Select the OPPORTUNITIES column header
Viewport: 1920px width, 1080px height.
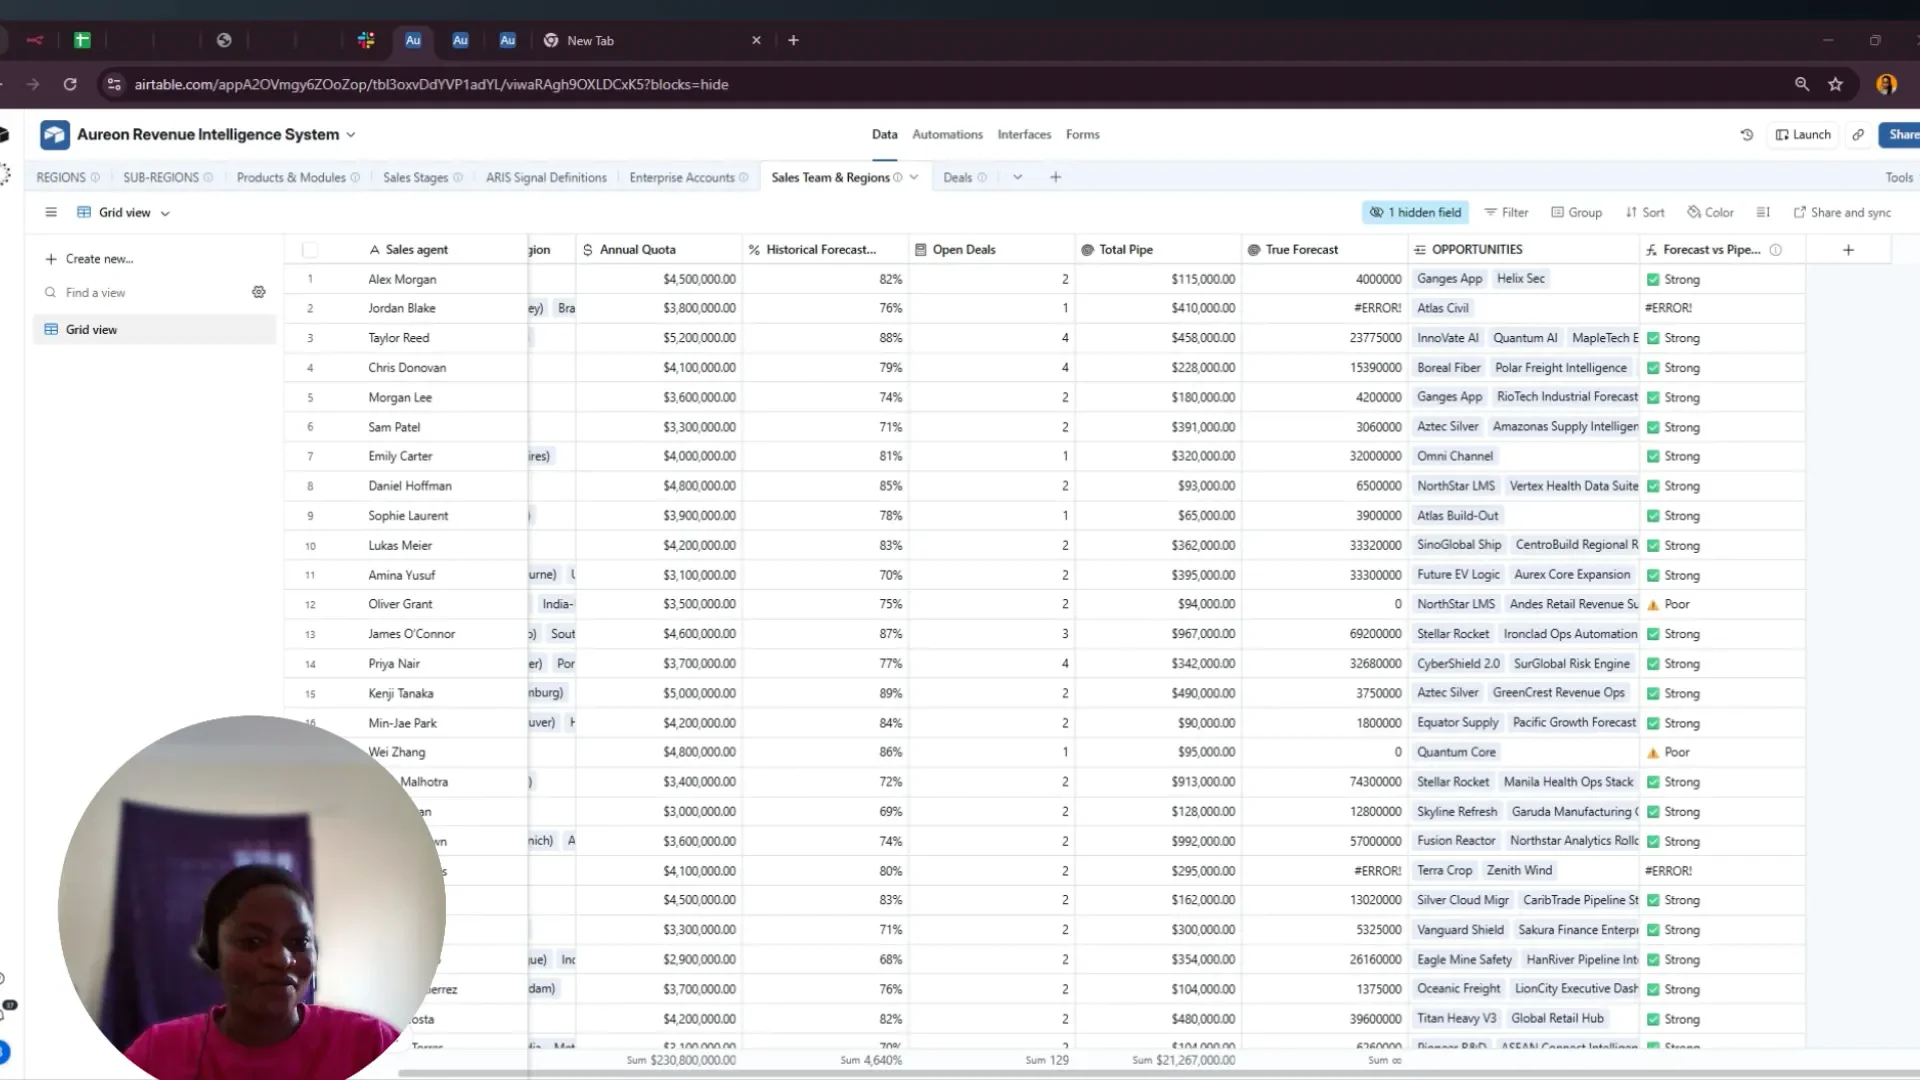point(1524,249)
